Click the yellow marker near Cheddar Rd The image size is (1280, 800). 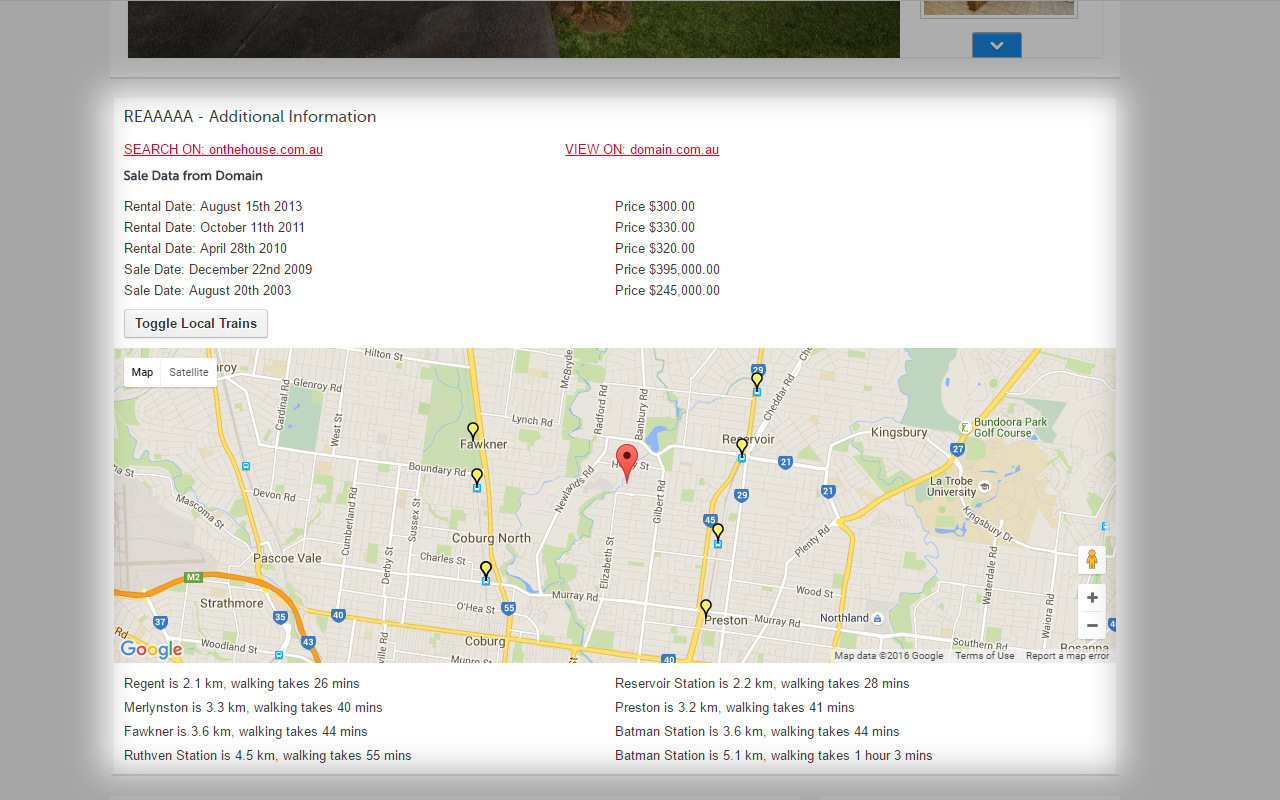coord(757,379)
